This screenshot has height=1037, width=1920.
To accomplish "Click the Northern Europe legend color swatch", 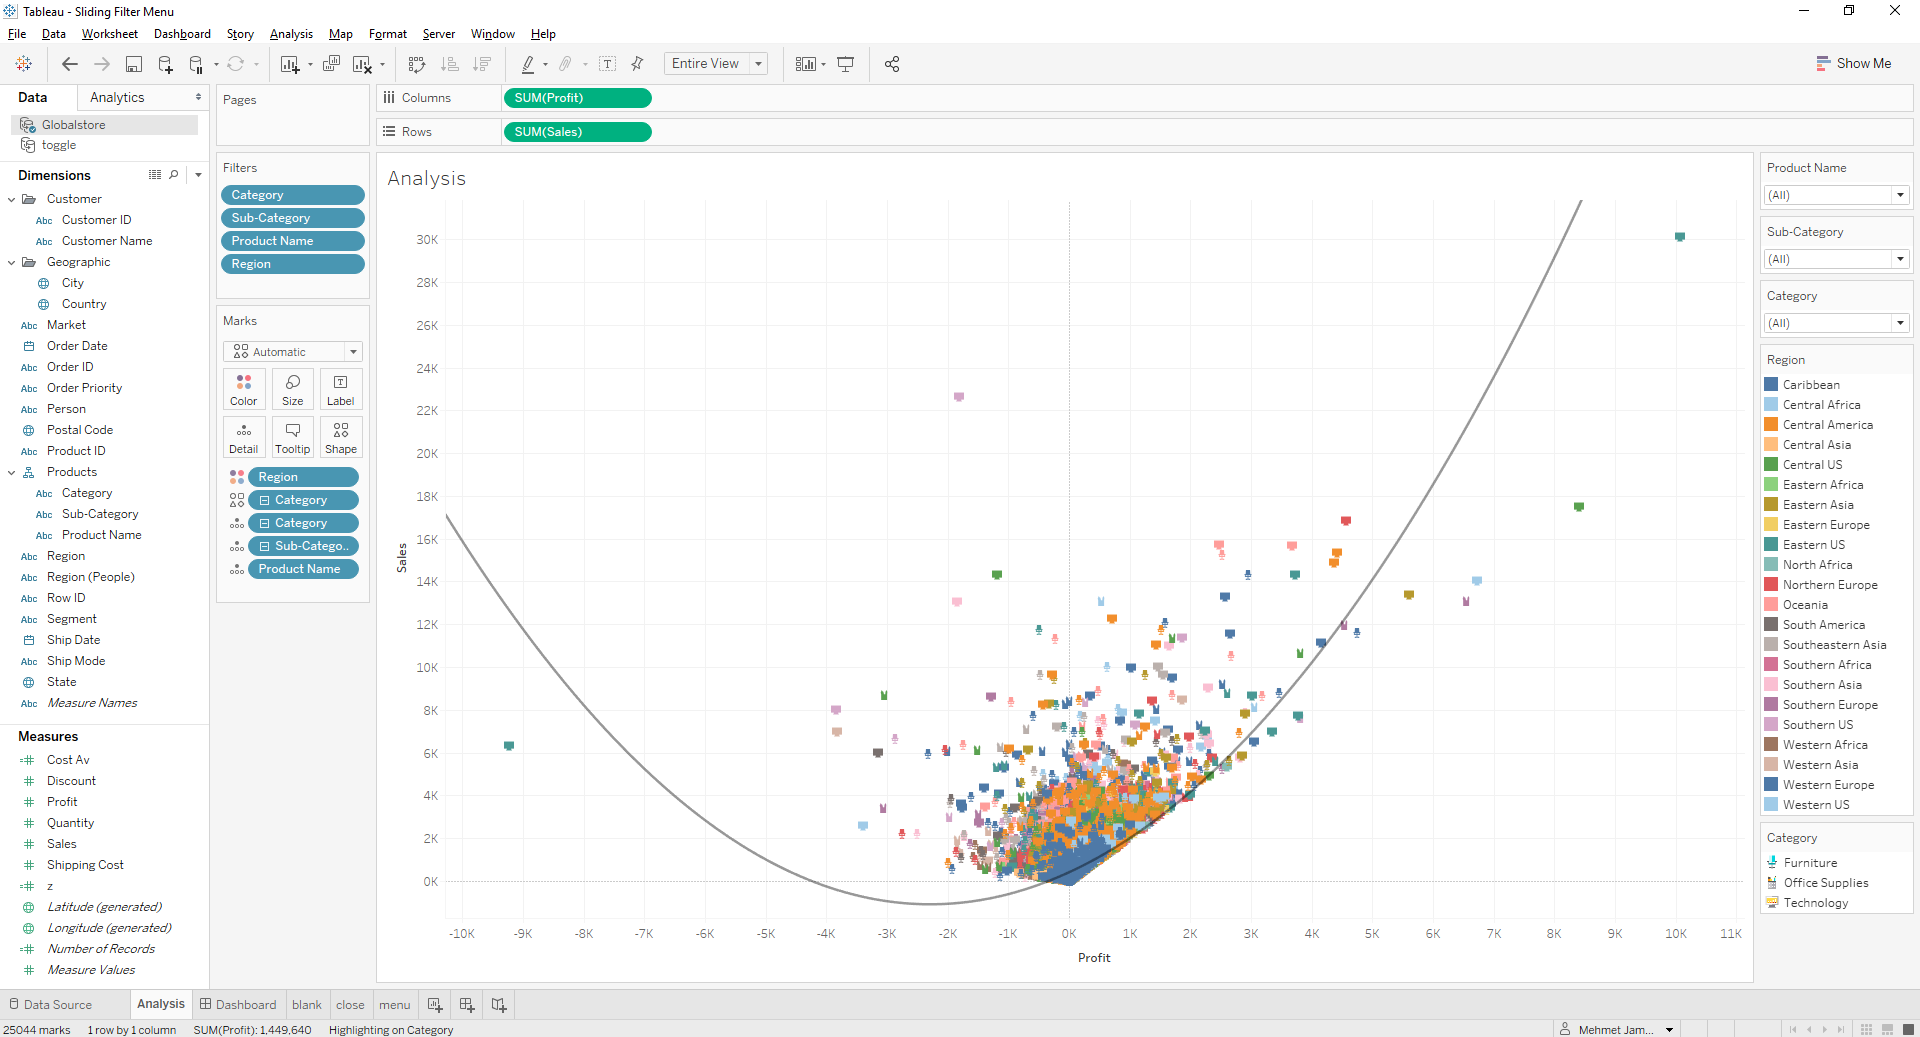I will (x=1771, y=585).
